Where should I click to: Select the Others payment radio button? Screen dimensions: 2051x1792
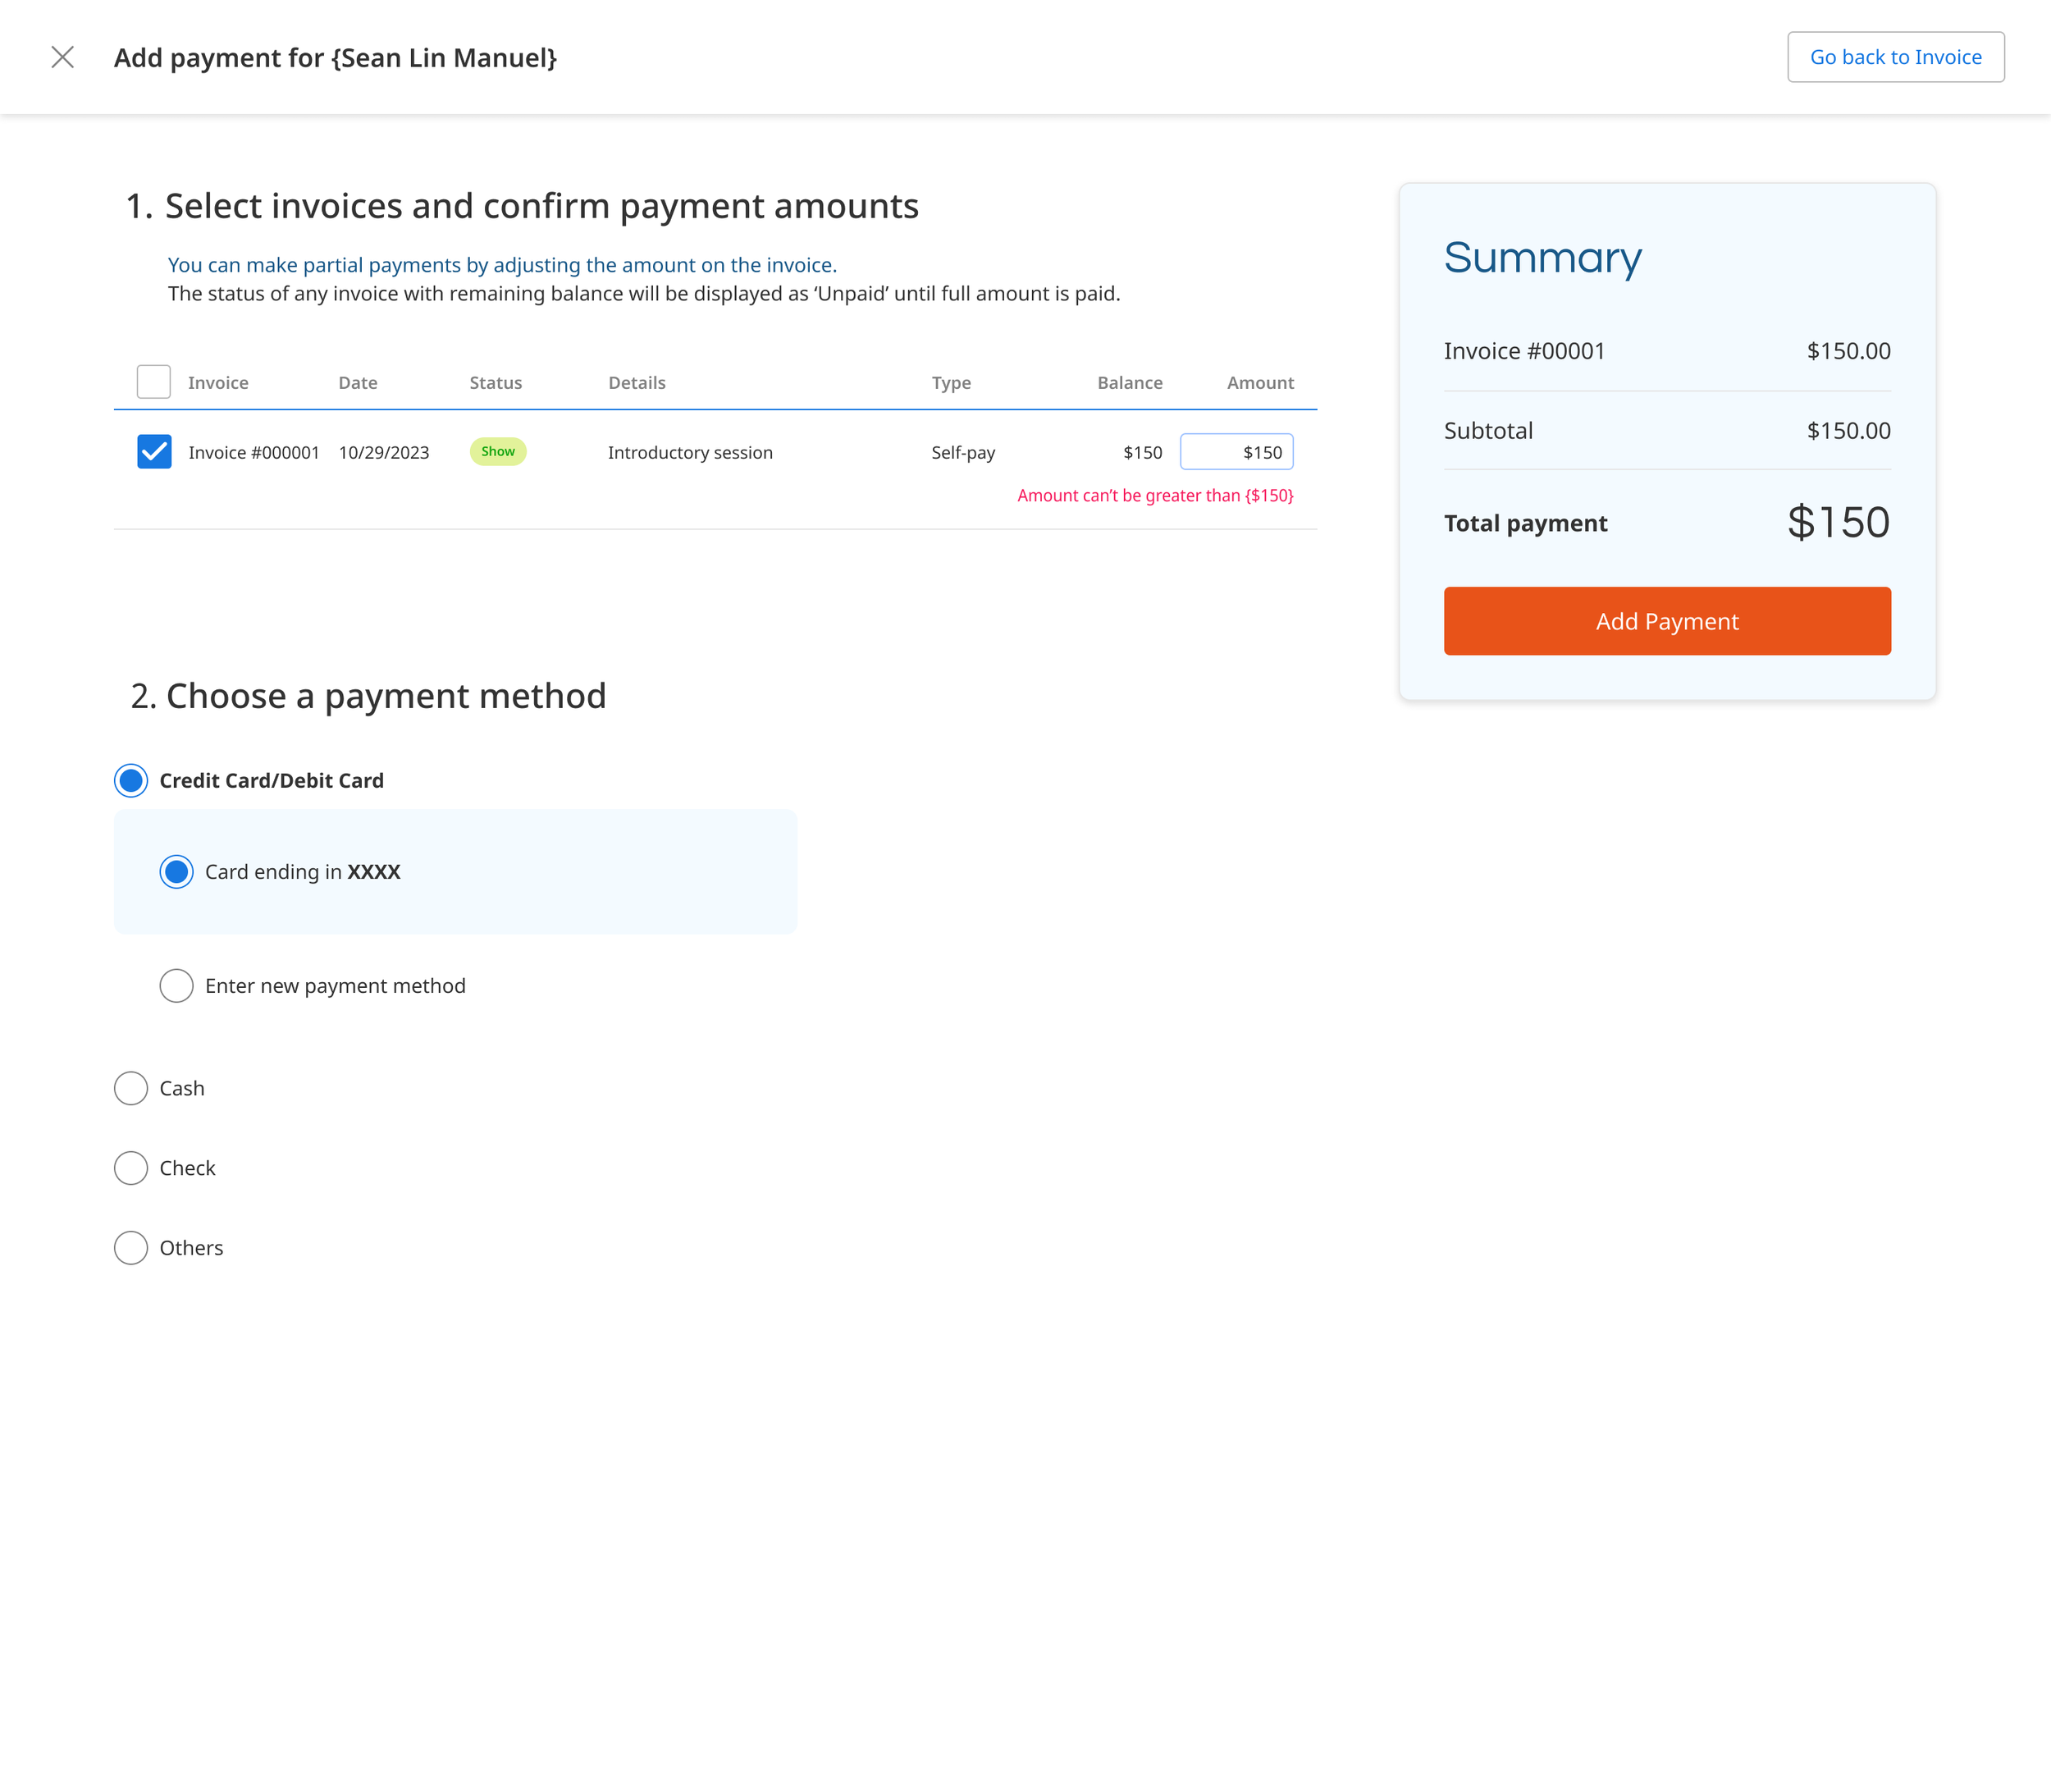coord(131,1248)
